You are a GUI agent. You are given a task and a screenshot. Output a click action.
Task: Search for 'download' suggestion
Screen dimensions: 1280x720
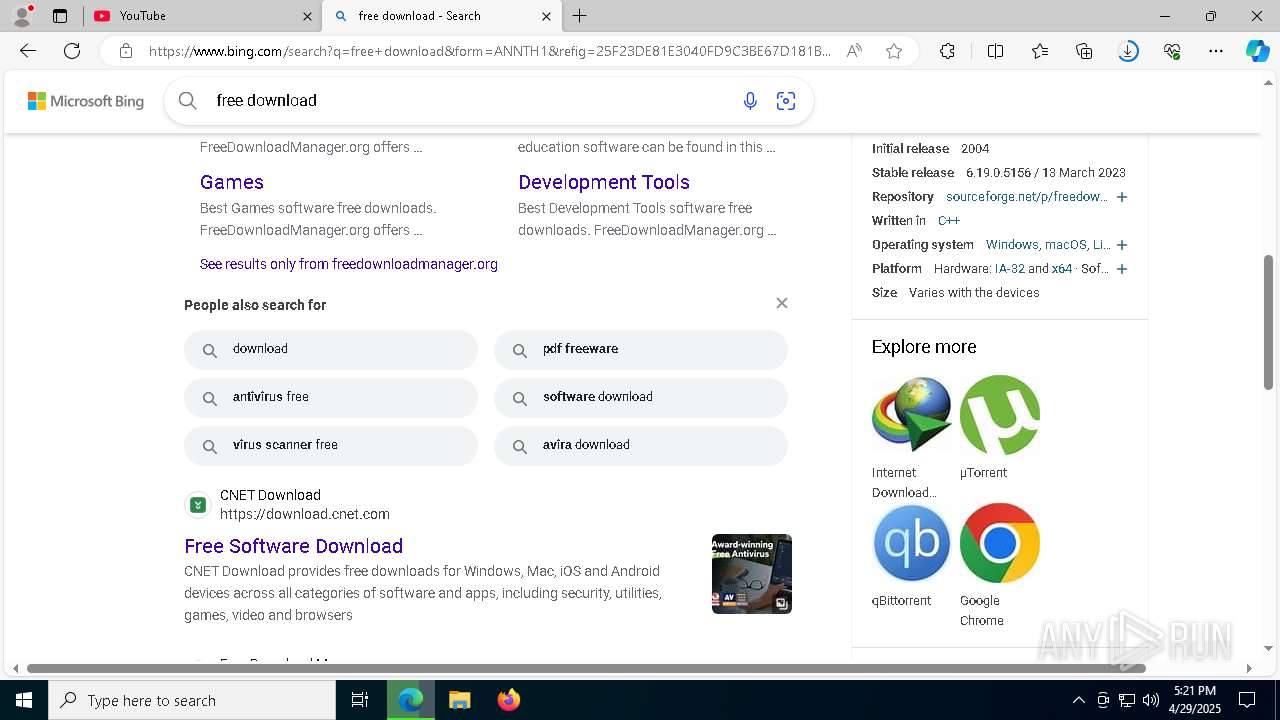point(331,350)
